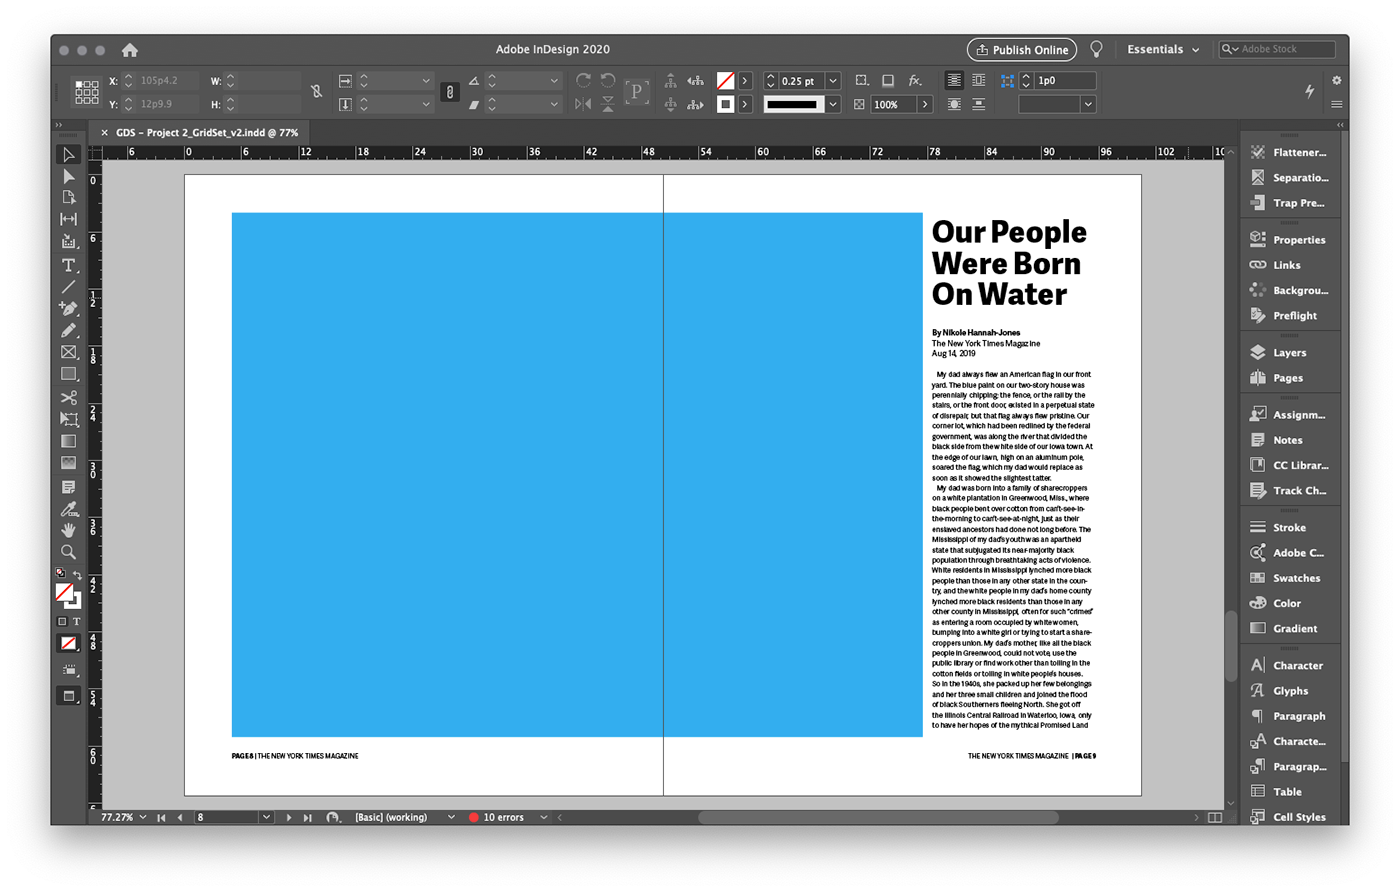Open the page number 8 dropdown

coord(266,817)
